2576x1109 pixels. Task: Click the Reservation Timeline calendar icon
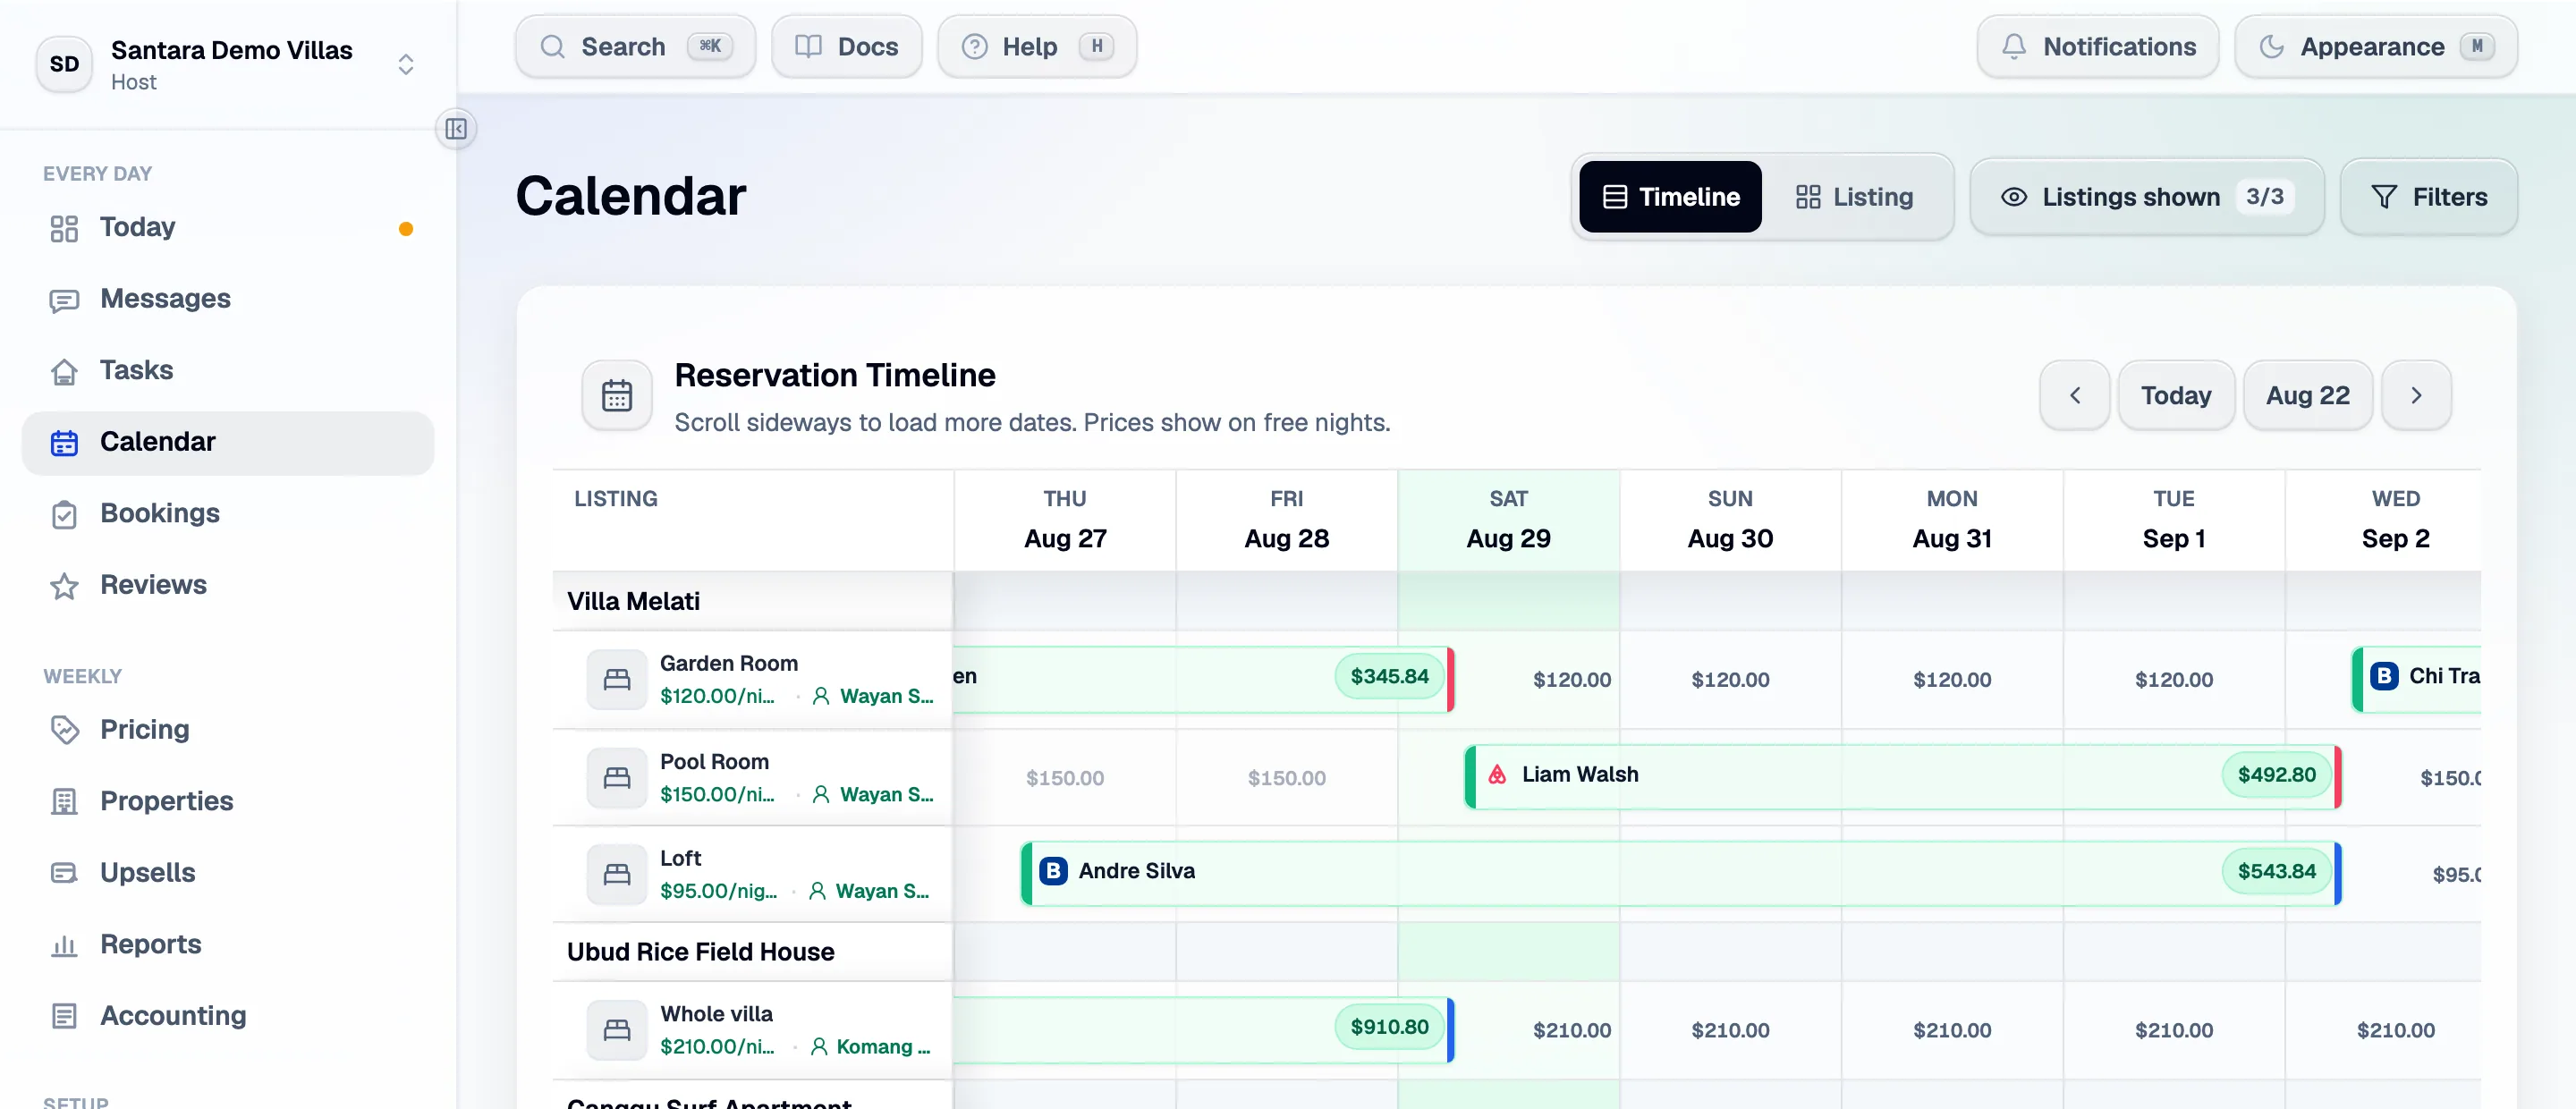(617, 396)
